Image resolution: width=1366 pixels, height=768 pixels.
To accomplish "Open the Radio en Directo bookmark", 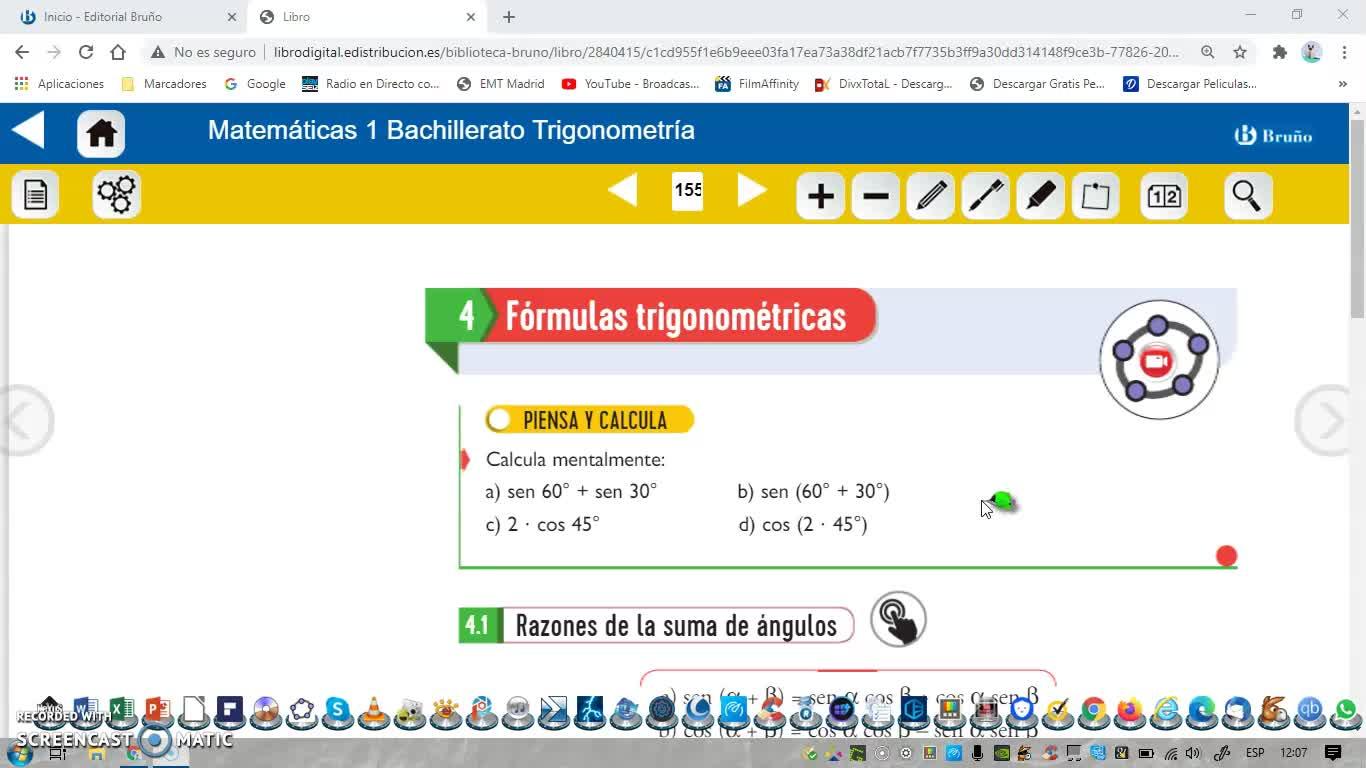I will (371, 84).
